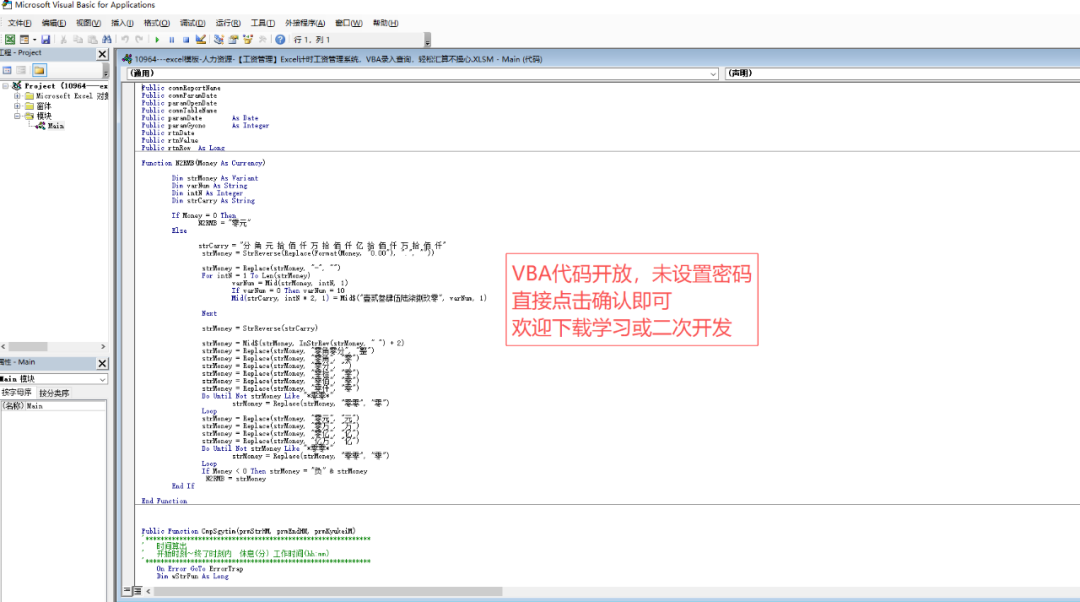This screenshot has width=1080, height=602.
Task: Save the project with the floppy disk icon
Action: tap(46, 39)
